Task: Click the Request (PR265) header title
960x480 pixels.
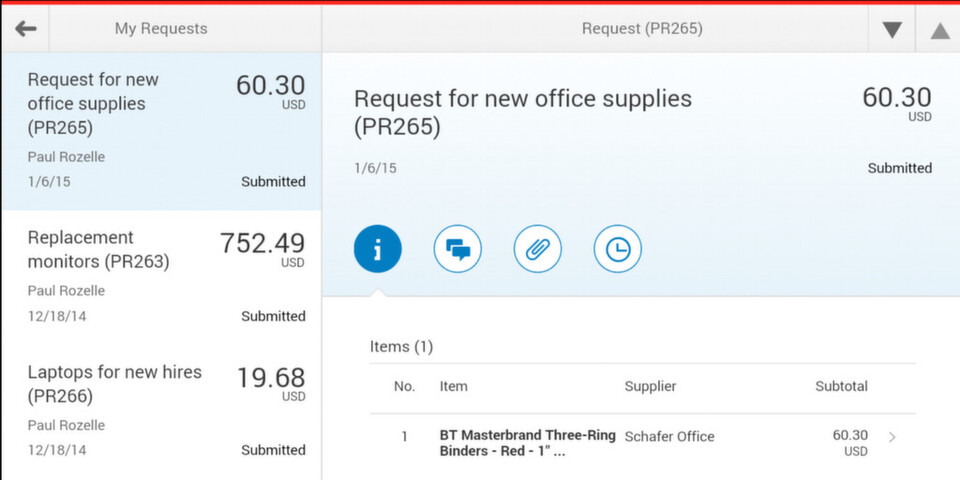Action: (x=642, y=29)
